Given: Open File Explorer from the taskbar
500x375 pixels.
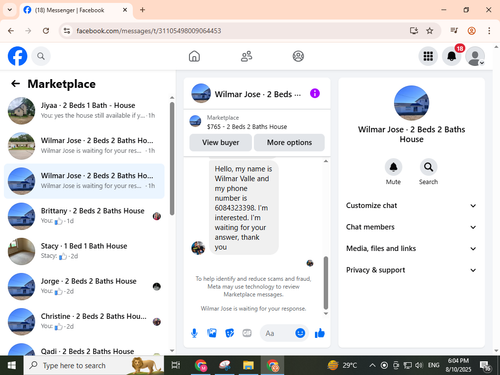Looking at the screenshot, I should (x=248, y=366).
